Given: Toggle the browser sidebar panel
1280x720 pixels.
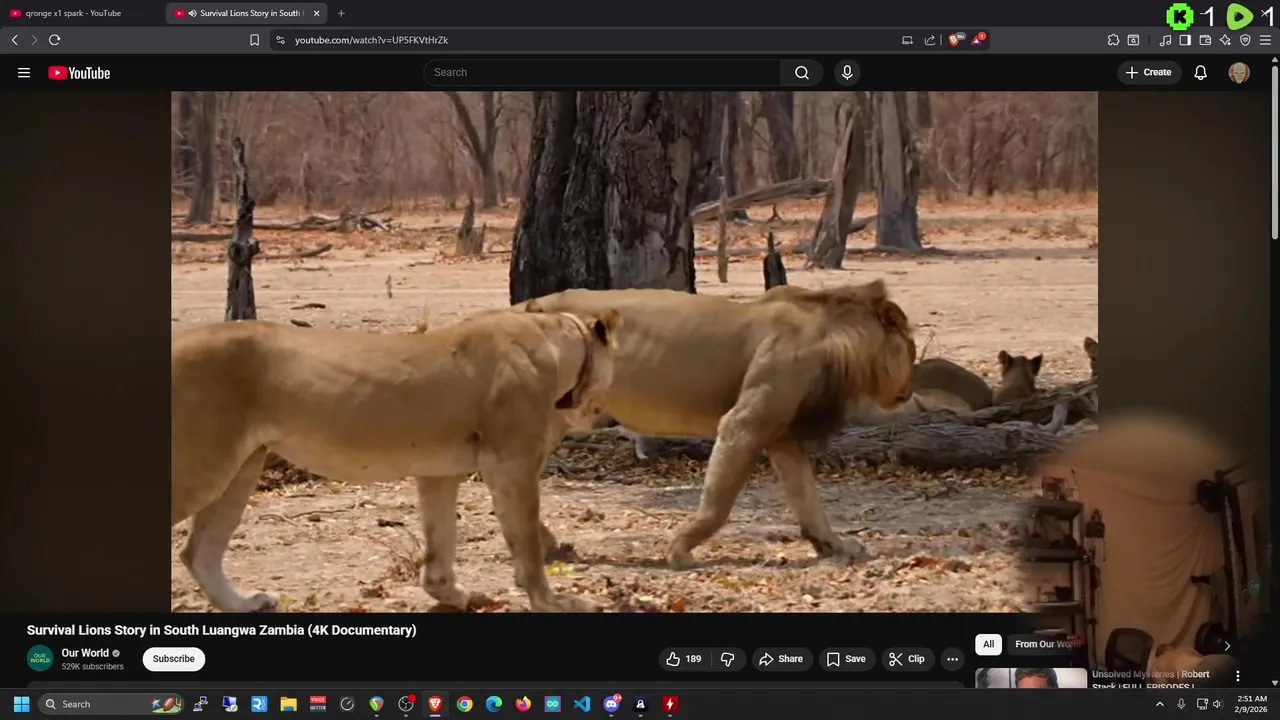Looking at the screenshot, I should point(1185,40).
